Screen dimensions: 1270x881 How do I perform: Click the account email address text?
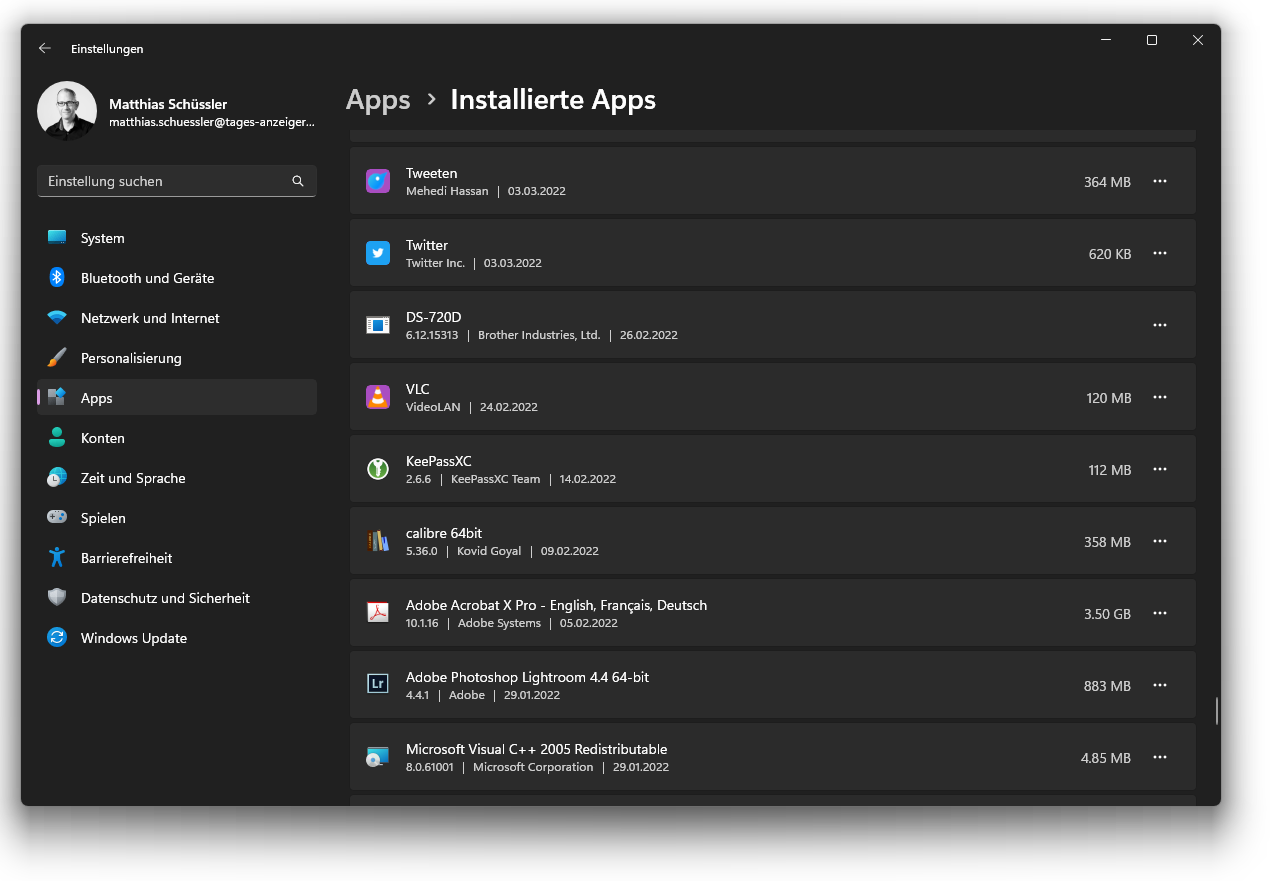[212, 122]
